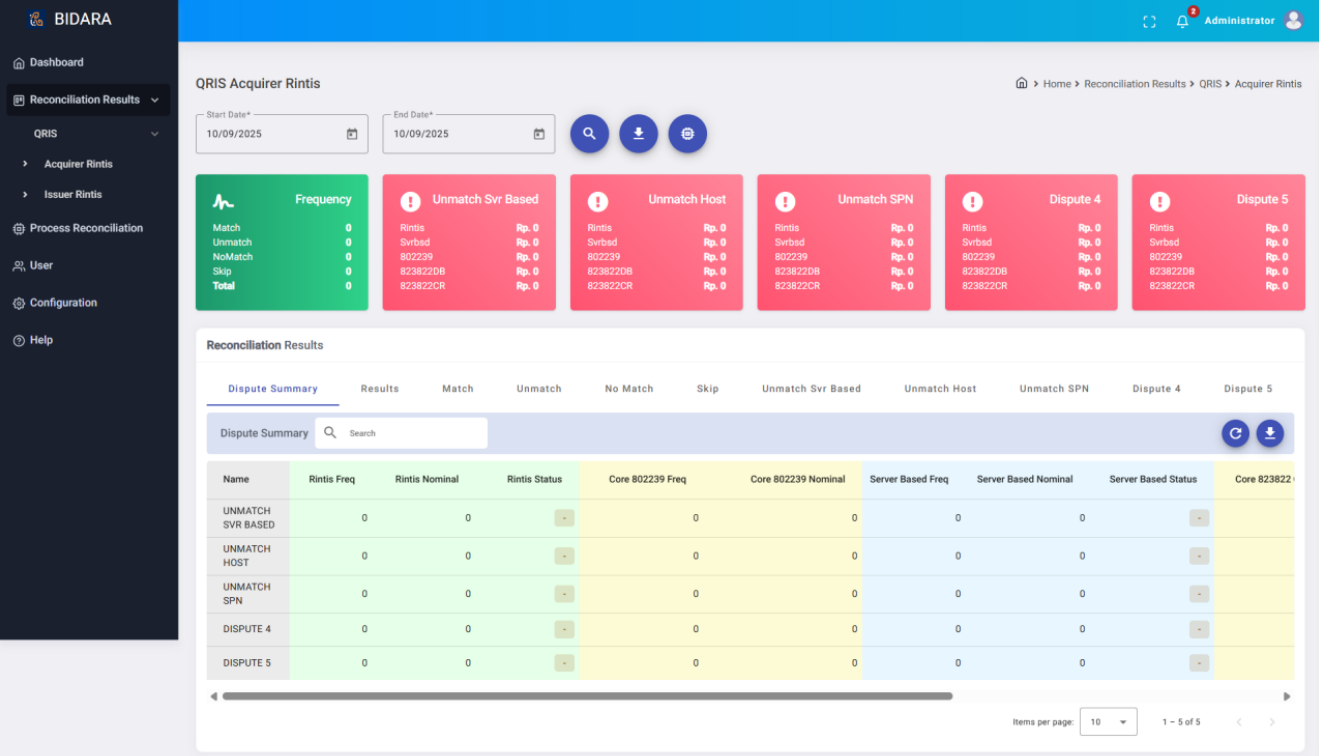Switch to the No Match tab
The height and width of the screenshot is (756, 1319).
628,389
